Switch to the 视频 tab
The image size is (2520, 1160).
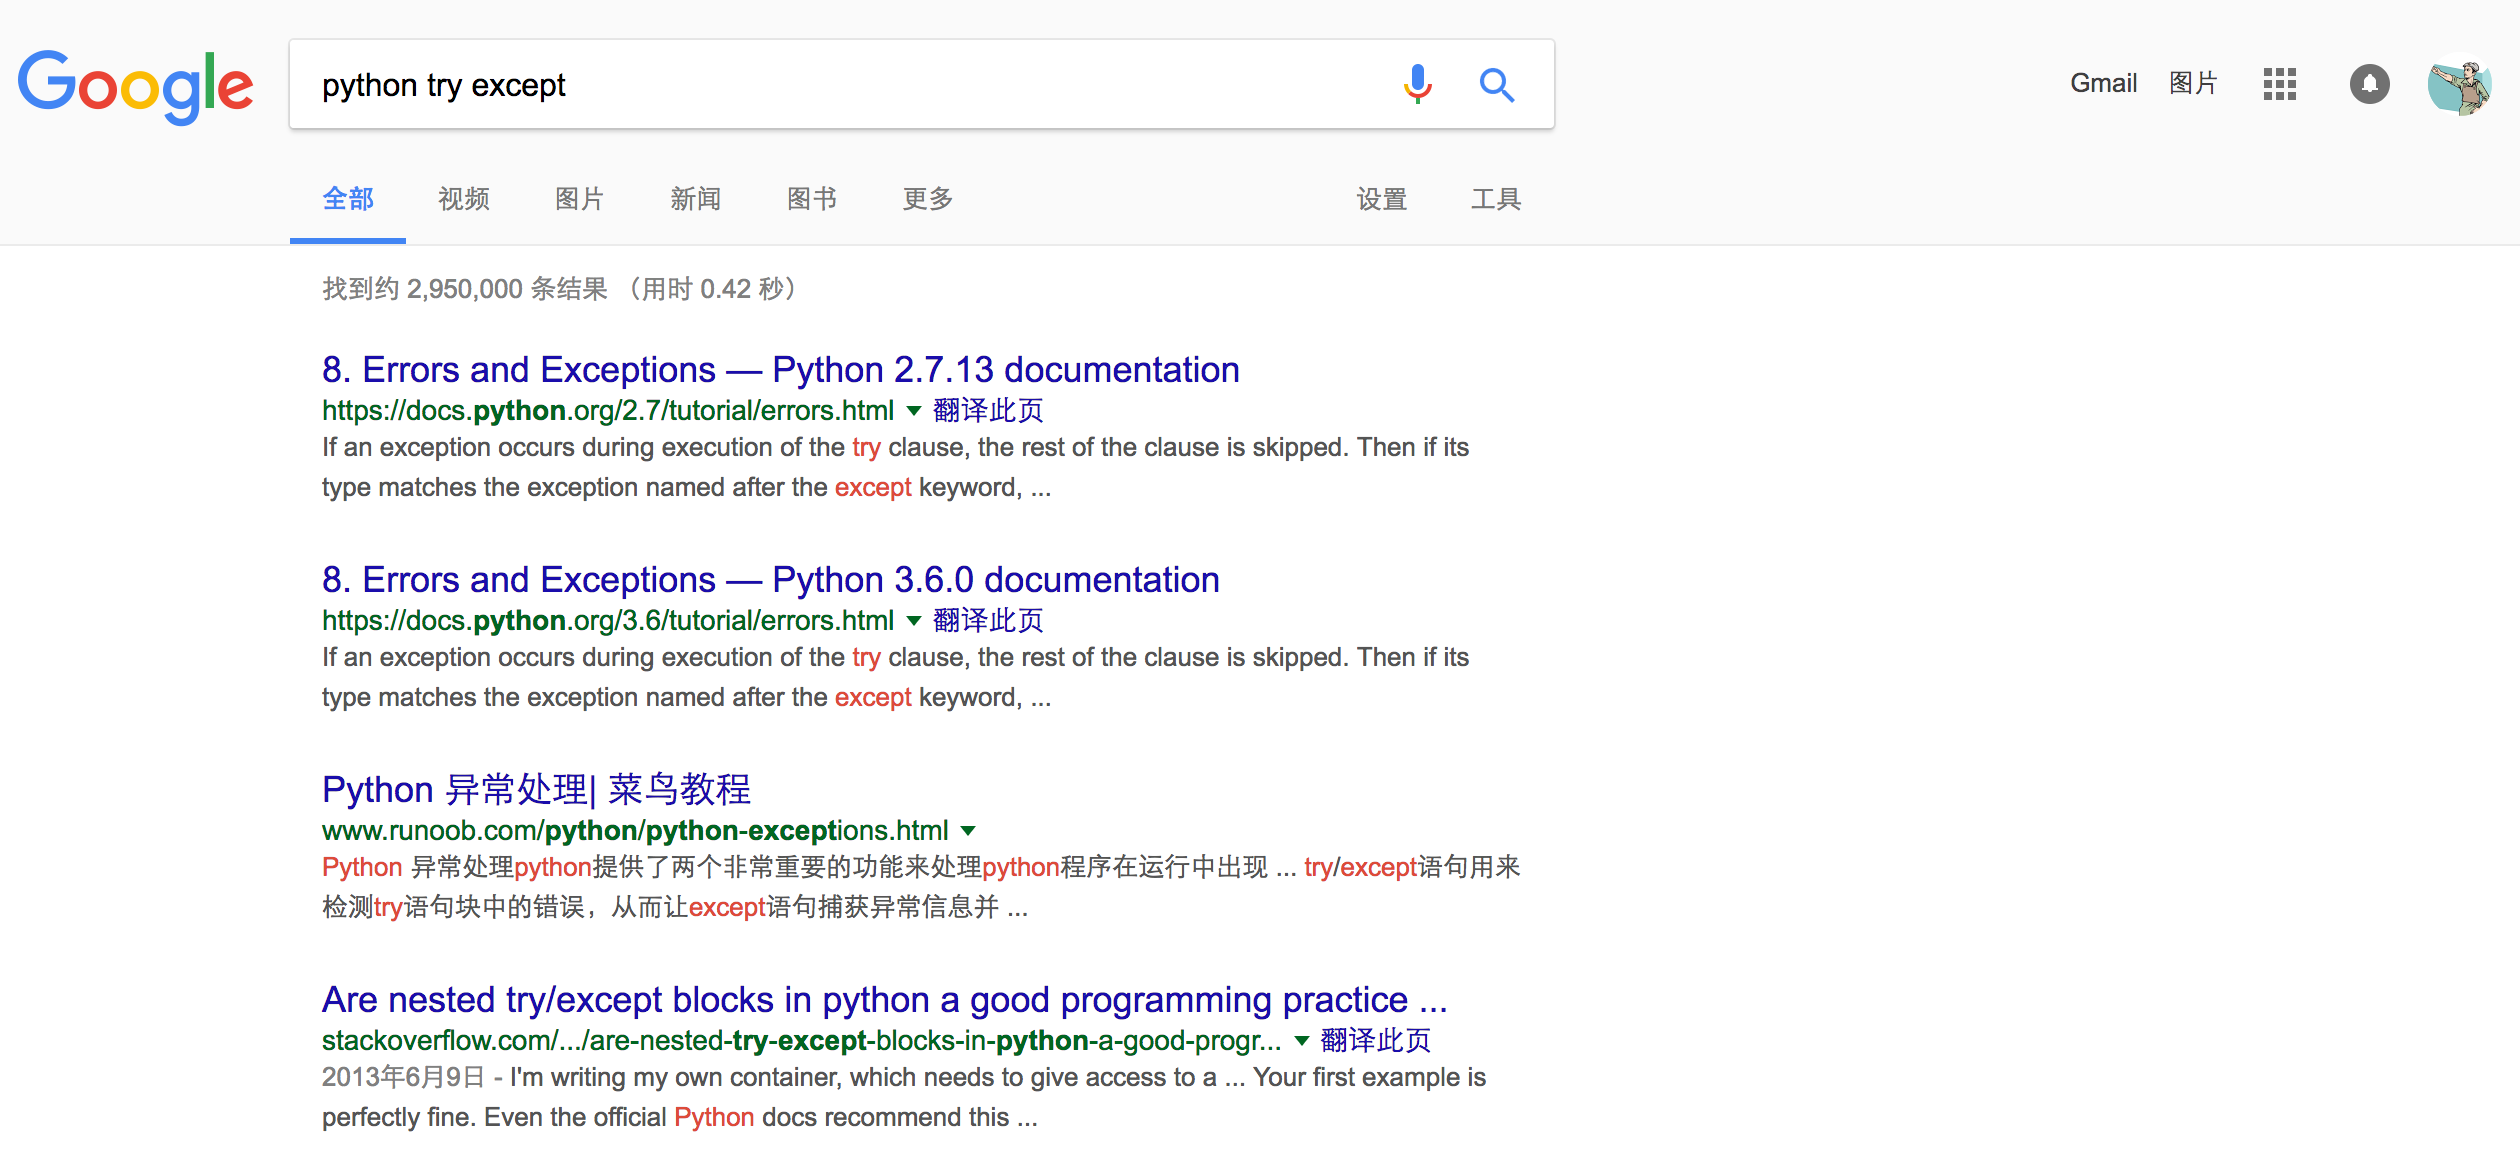(x=463, y=199)
